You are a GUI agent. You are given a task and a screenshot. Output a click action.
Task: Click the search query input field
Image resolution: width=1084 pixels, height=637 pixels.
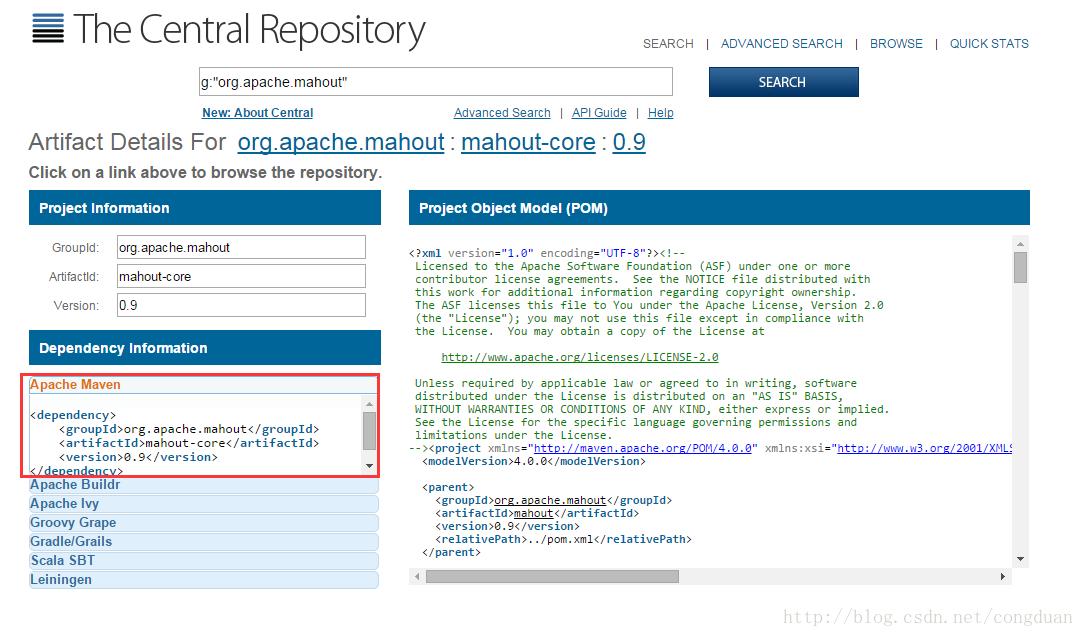pos(436,82)
